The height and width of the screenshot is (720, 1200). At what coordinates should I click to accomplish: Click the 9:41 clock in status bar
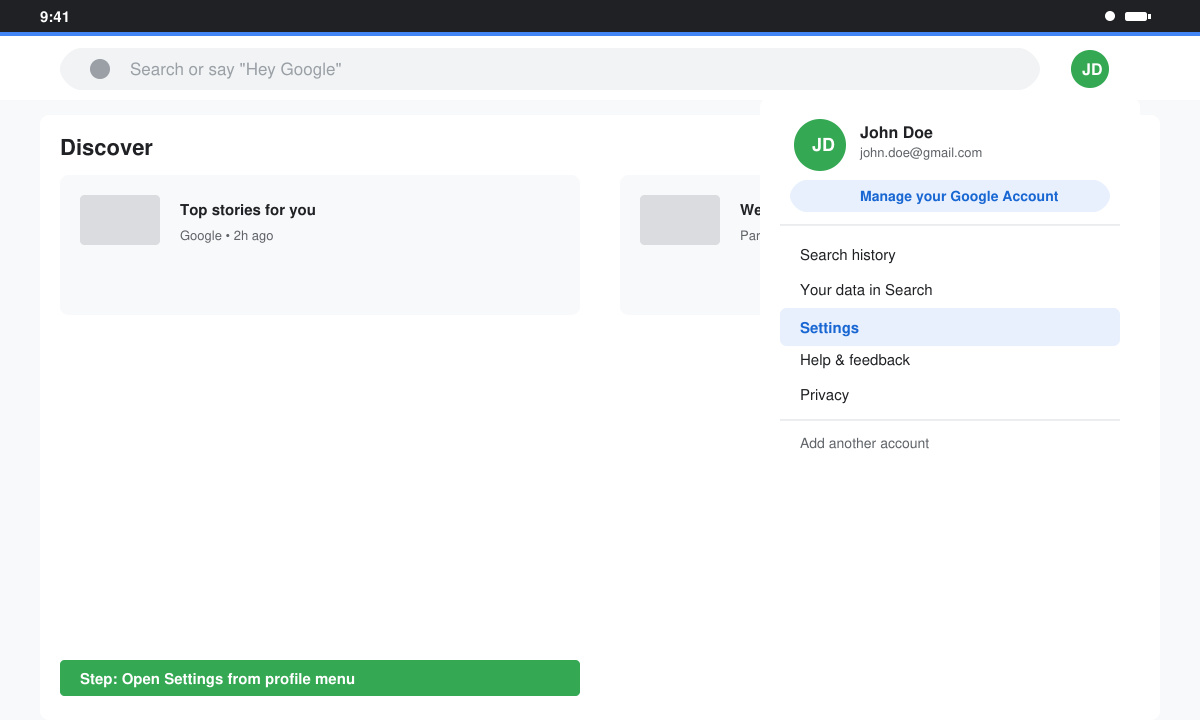tap(55, 17)
